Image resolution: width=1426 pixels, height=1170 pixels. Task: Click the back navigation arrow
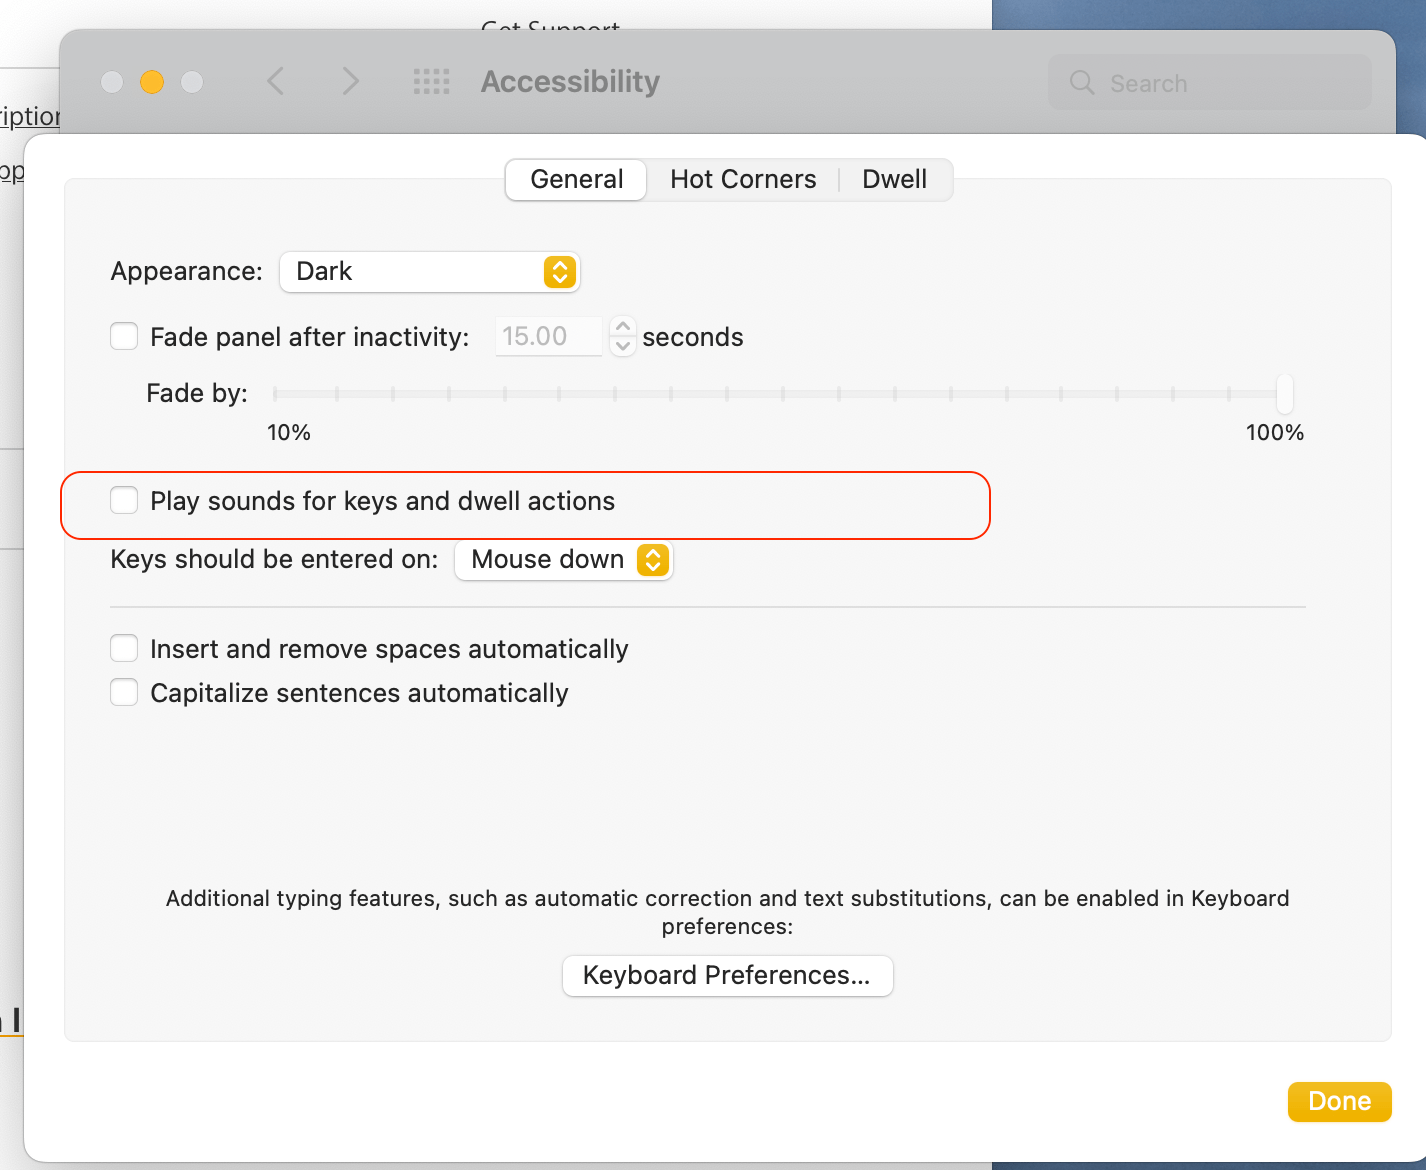click(x=275, y=82)
